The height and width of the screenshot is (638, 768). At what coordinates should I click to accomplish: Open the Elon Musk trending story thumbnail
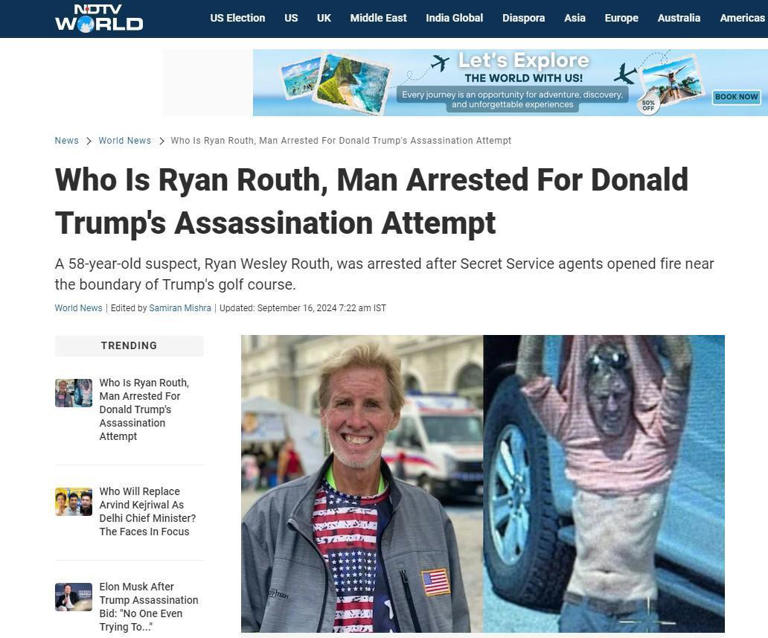point(73,597)
